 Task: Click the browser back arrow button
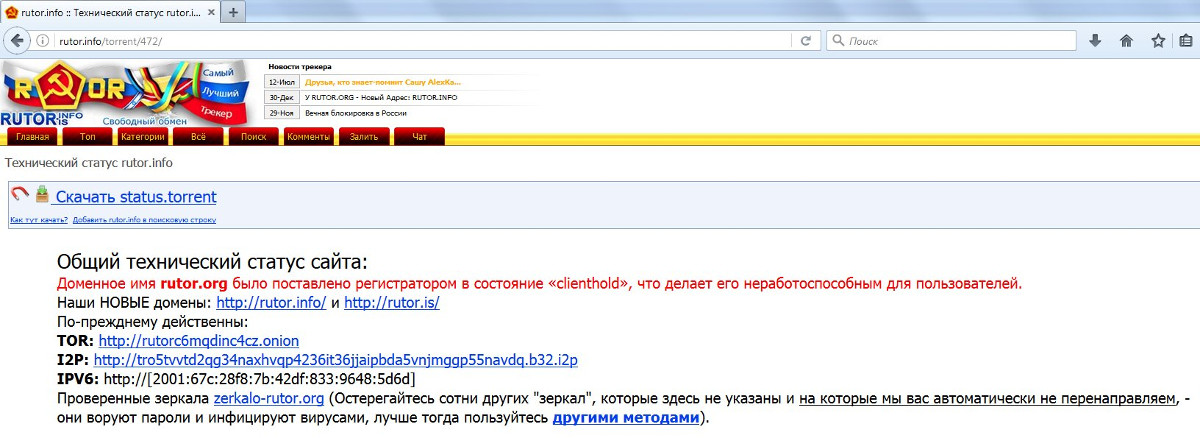(17, 41)
